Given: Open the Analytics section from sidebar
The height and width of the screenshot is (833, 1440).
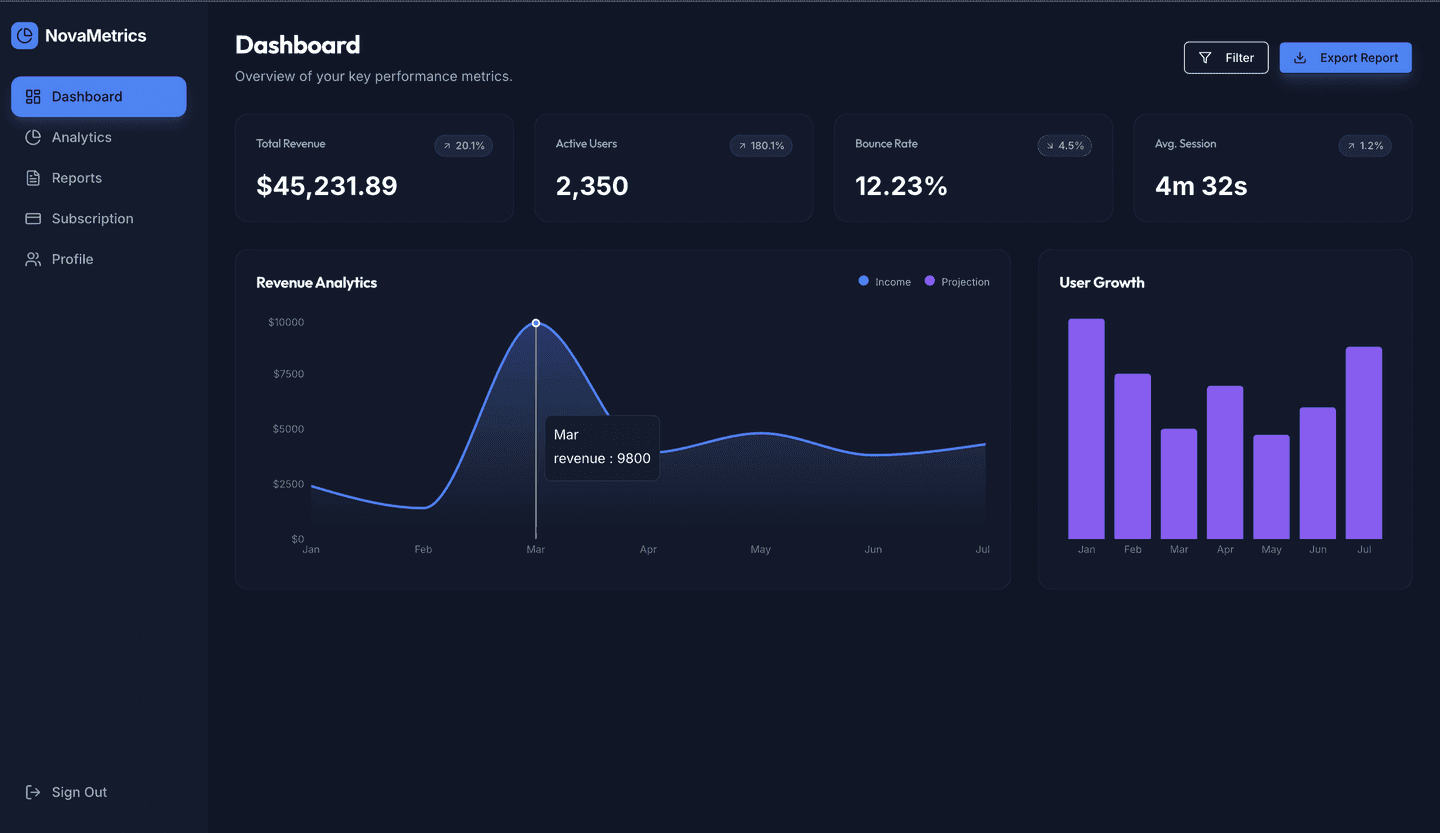Looking at the screenshot, I should coord(81,137).
